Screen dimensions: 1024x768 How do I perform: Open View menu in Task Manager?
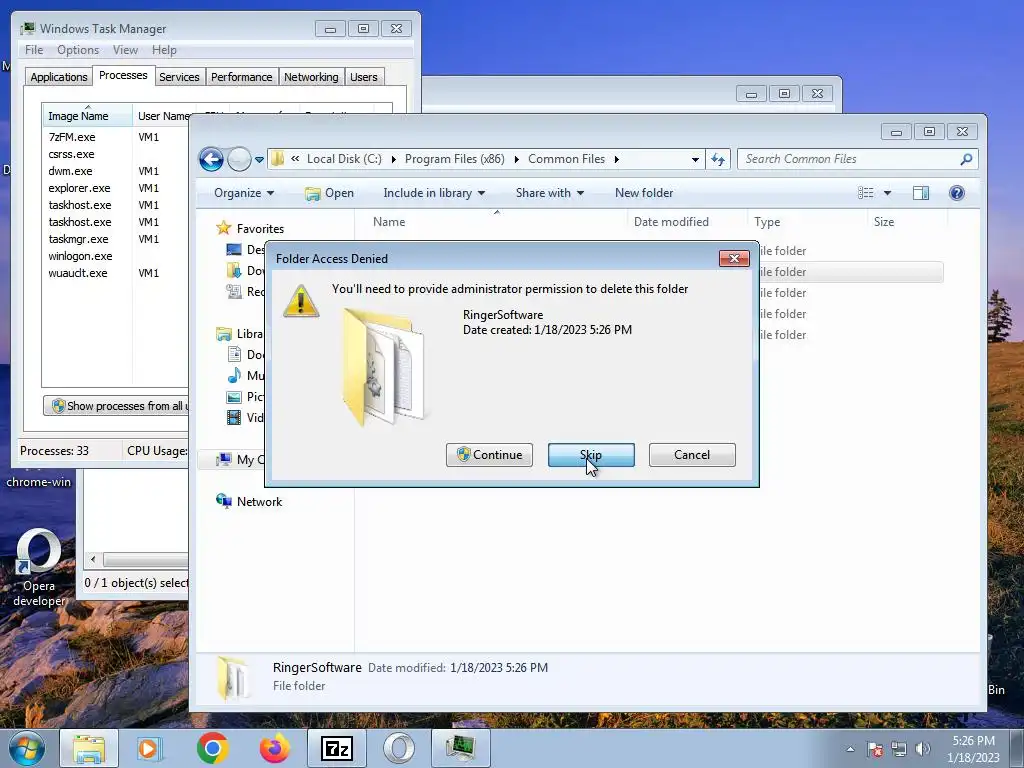pos(125,50)
